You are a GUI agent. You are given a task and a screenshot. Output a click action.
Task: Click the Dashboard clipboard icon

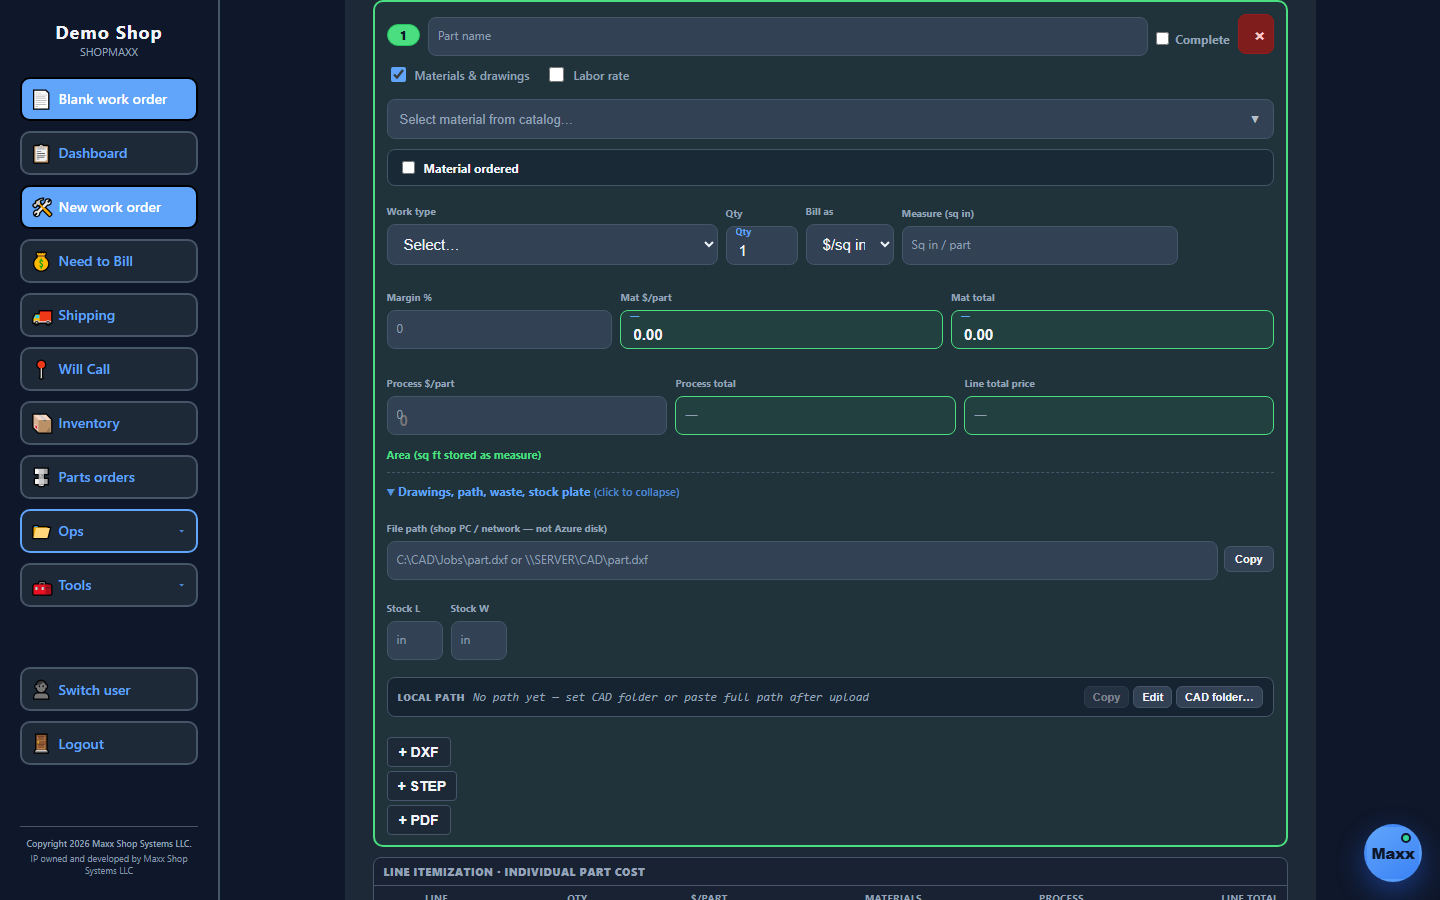point(41,154)
